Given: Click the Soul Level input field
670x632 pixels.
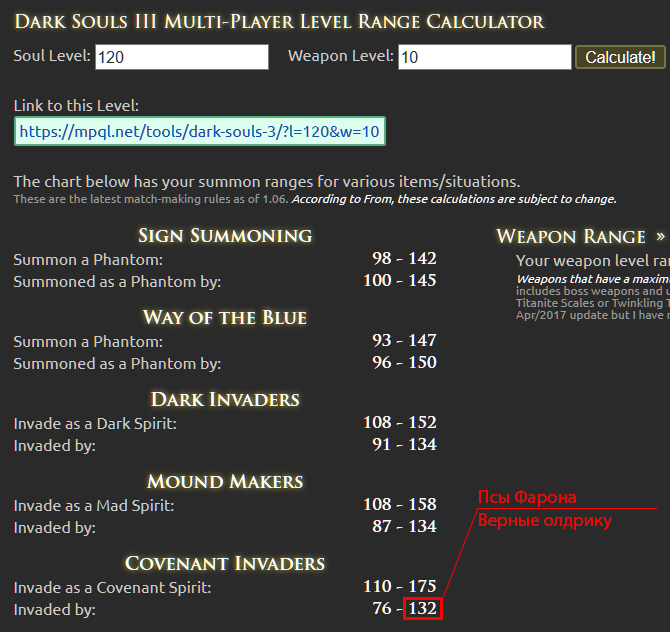Looking at the screenshot, I should [182, 57].
